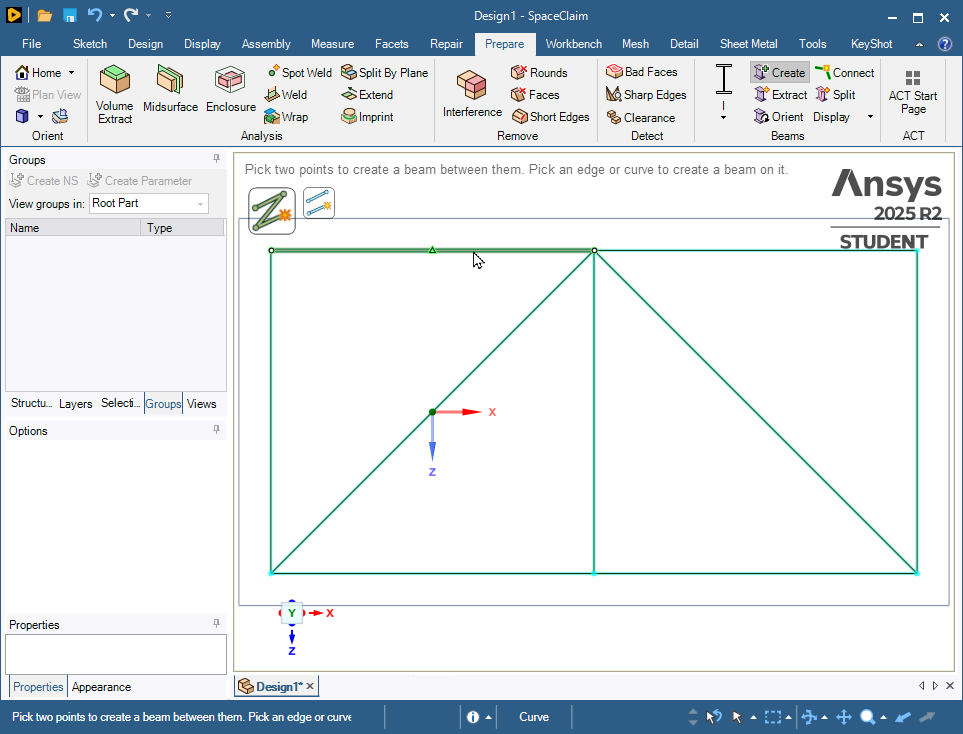Open the Structure panel tab

click(x=31, y=404)
